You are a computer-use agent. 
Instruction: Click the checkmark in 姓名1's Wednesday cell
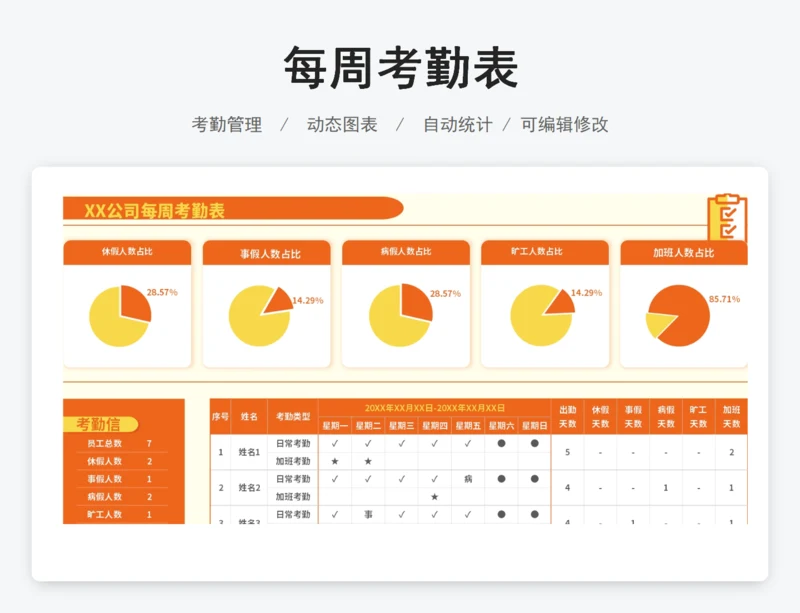402,444
